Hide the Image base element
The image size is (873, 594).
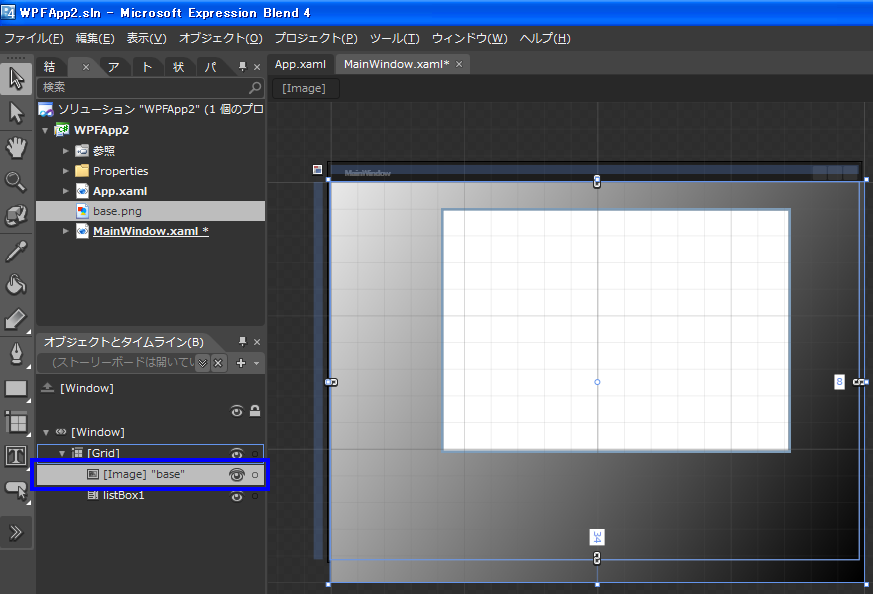[237, 474]
